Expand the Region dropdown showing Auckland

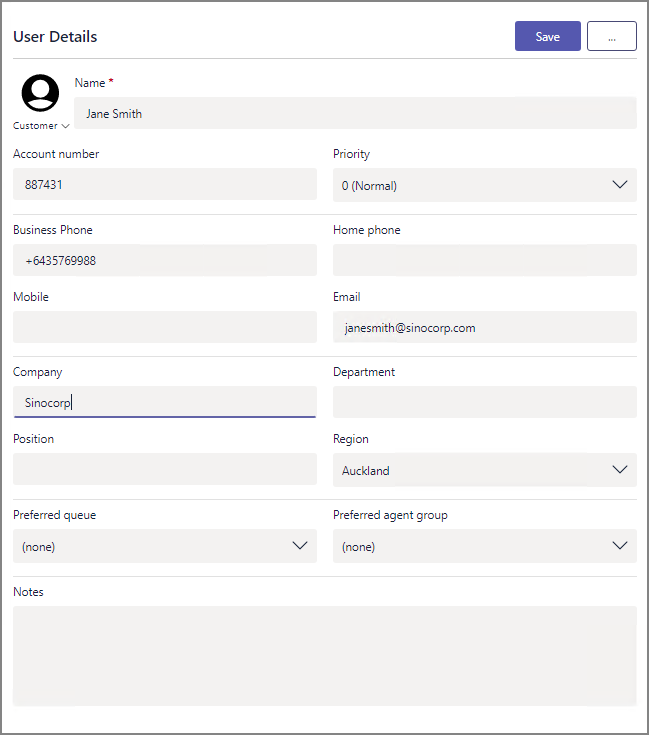click(485, 470)
